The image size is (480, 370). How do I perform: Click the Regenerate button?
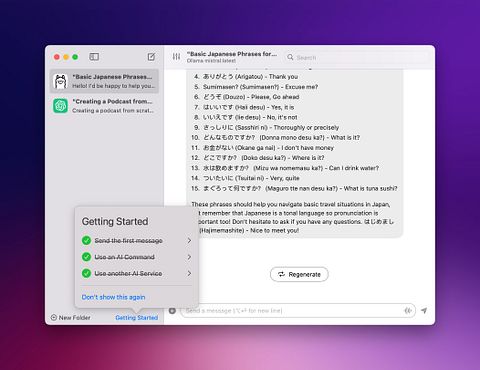(x=299, y=274)
